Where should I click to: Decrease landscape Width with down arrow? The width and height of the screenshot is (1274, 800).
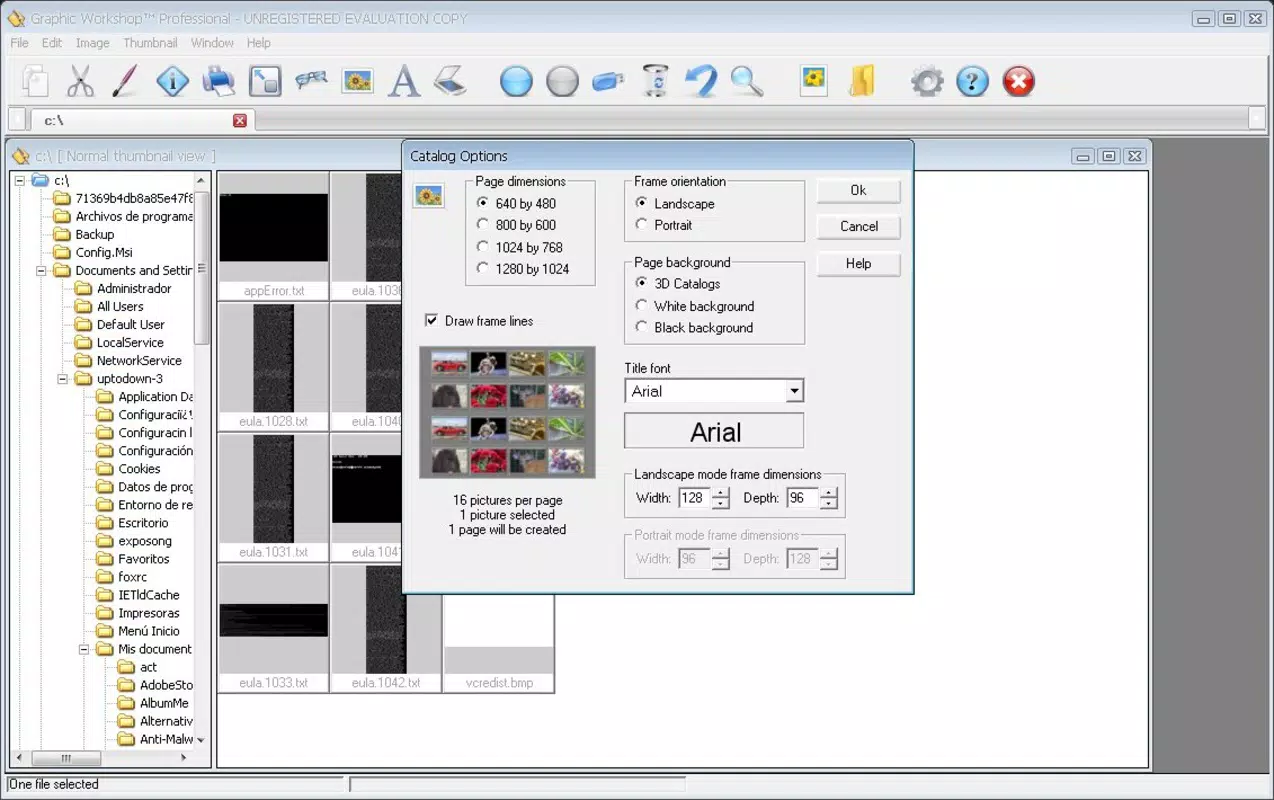[721, 504]
